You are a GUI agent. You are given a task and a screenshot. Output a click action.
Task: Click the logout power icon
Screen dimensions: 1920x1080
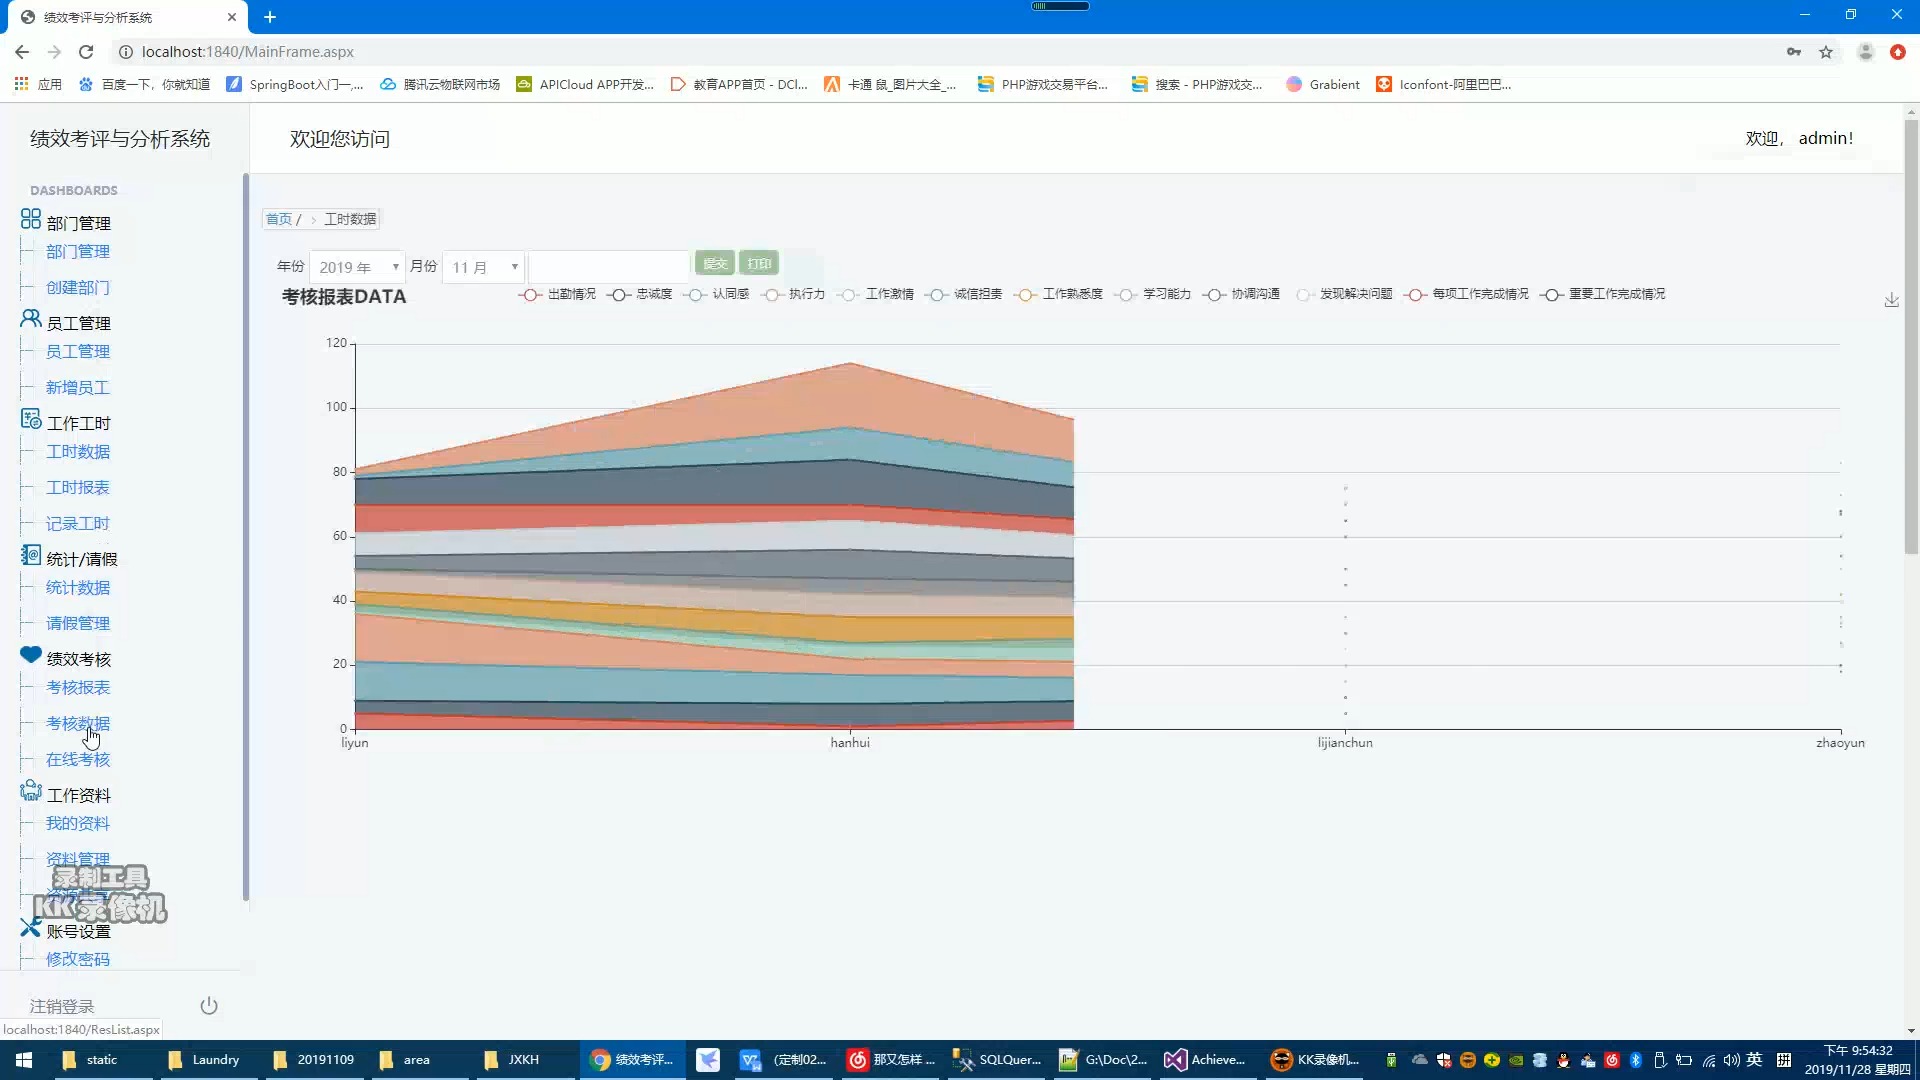tap(208, 1006)
